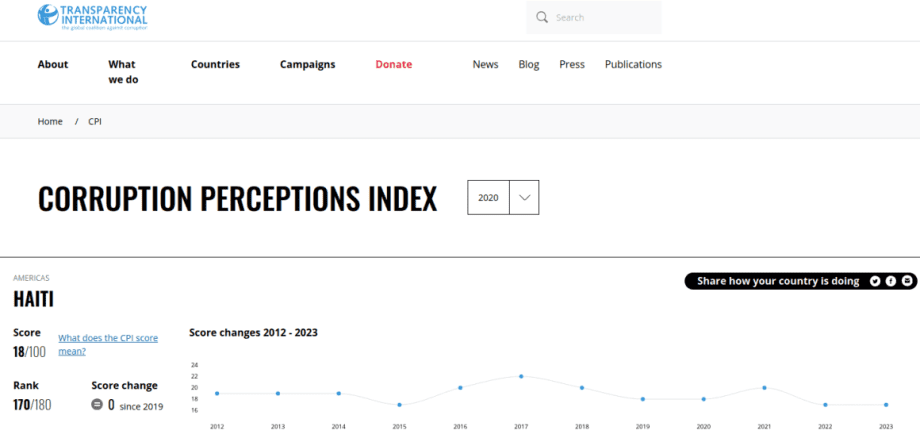Click the score change equals icon
Image resolution: width=920 pixels, height=438 pixels.
pyautogui.click(x=97, y=405)
